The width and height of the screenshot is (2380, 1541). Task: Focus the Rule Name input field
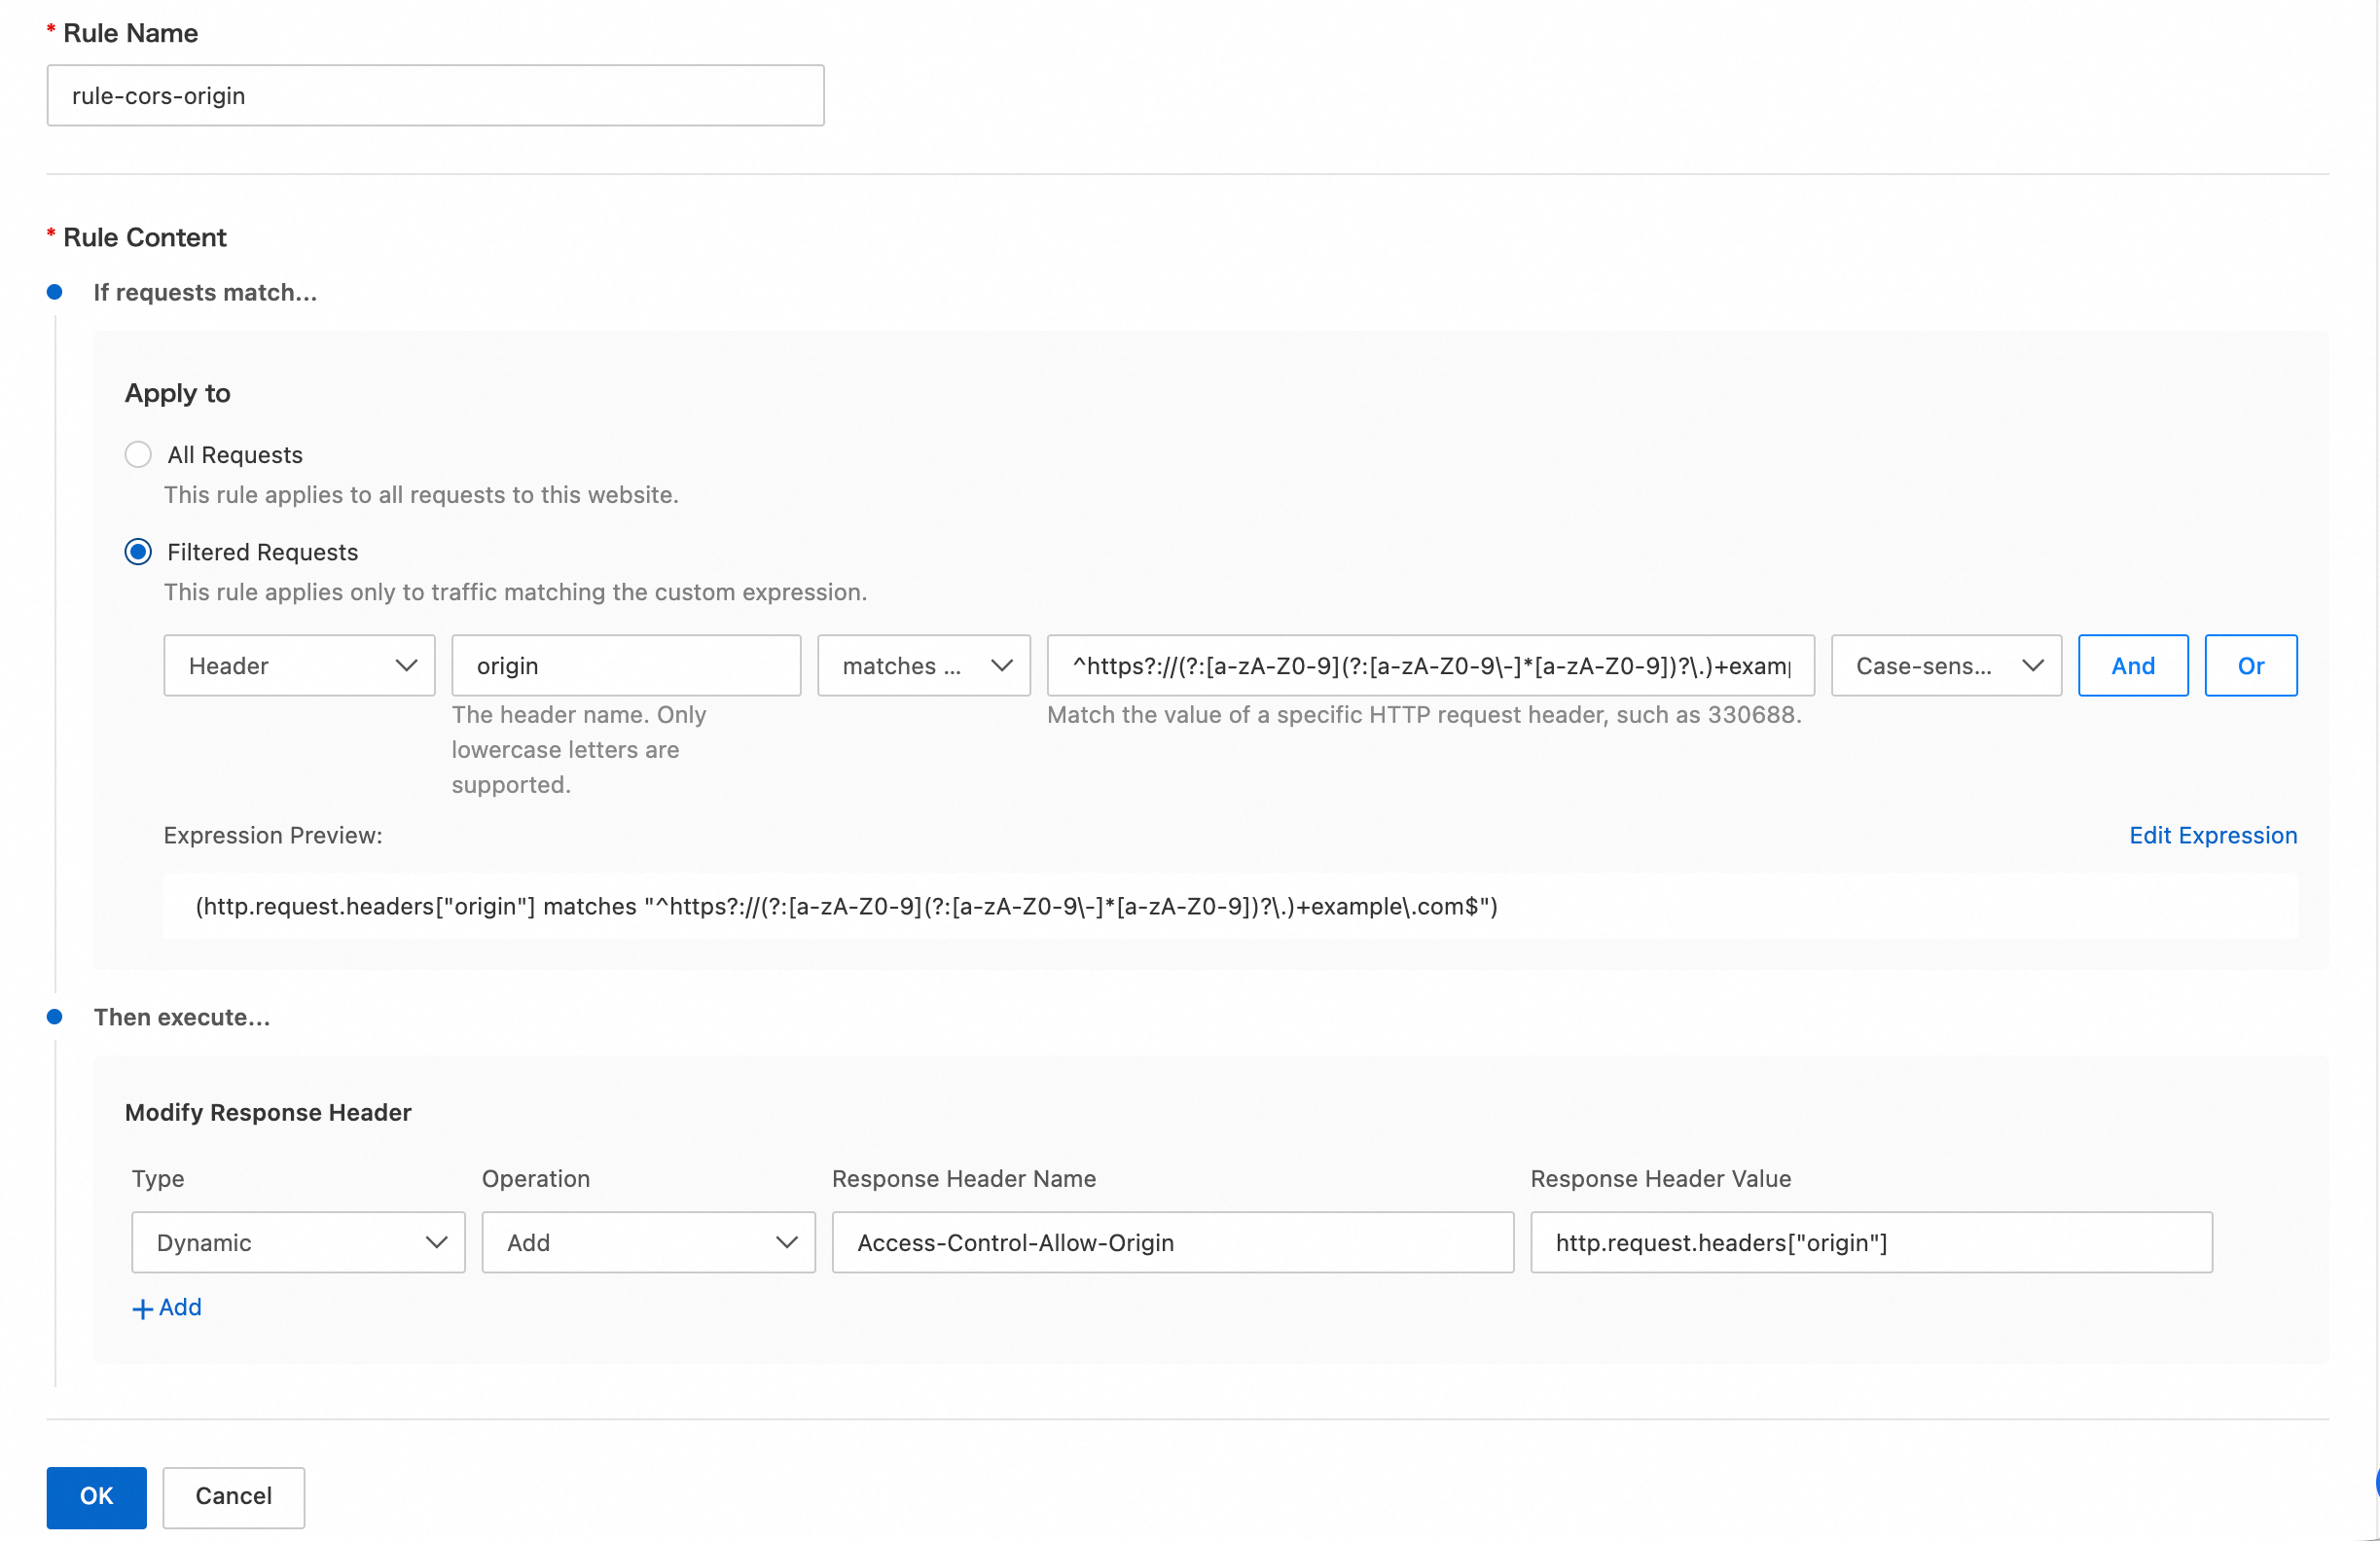[x=435, y=96]
